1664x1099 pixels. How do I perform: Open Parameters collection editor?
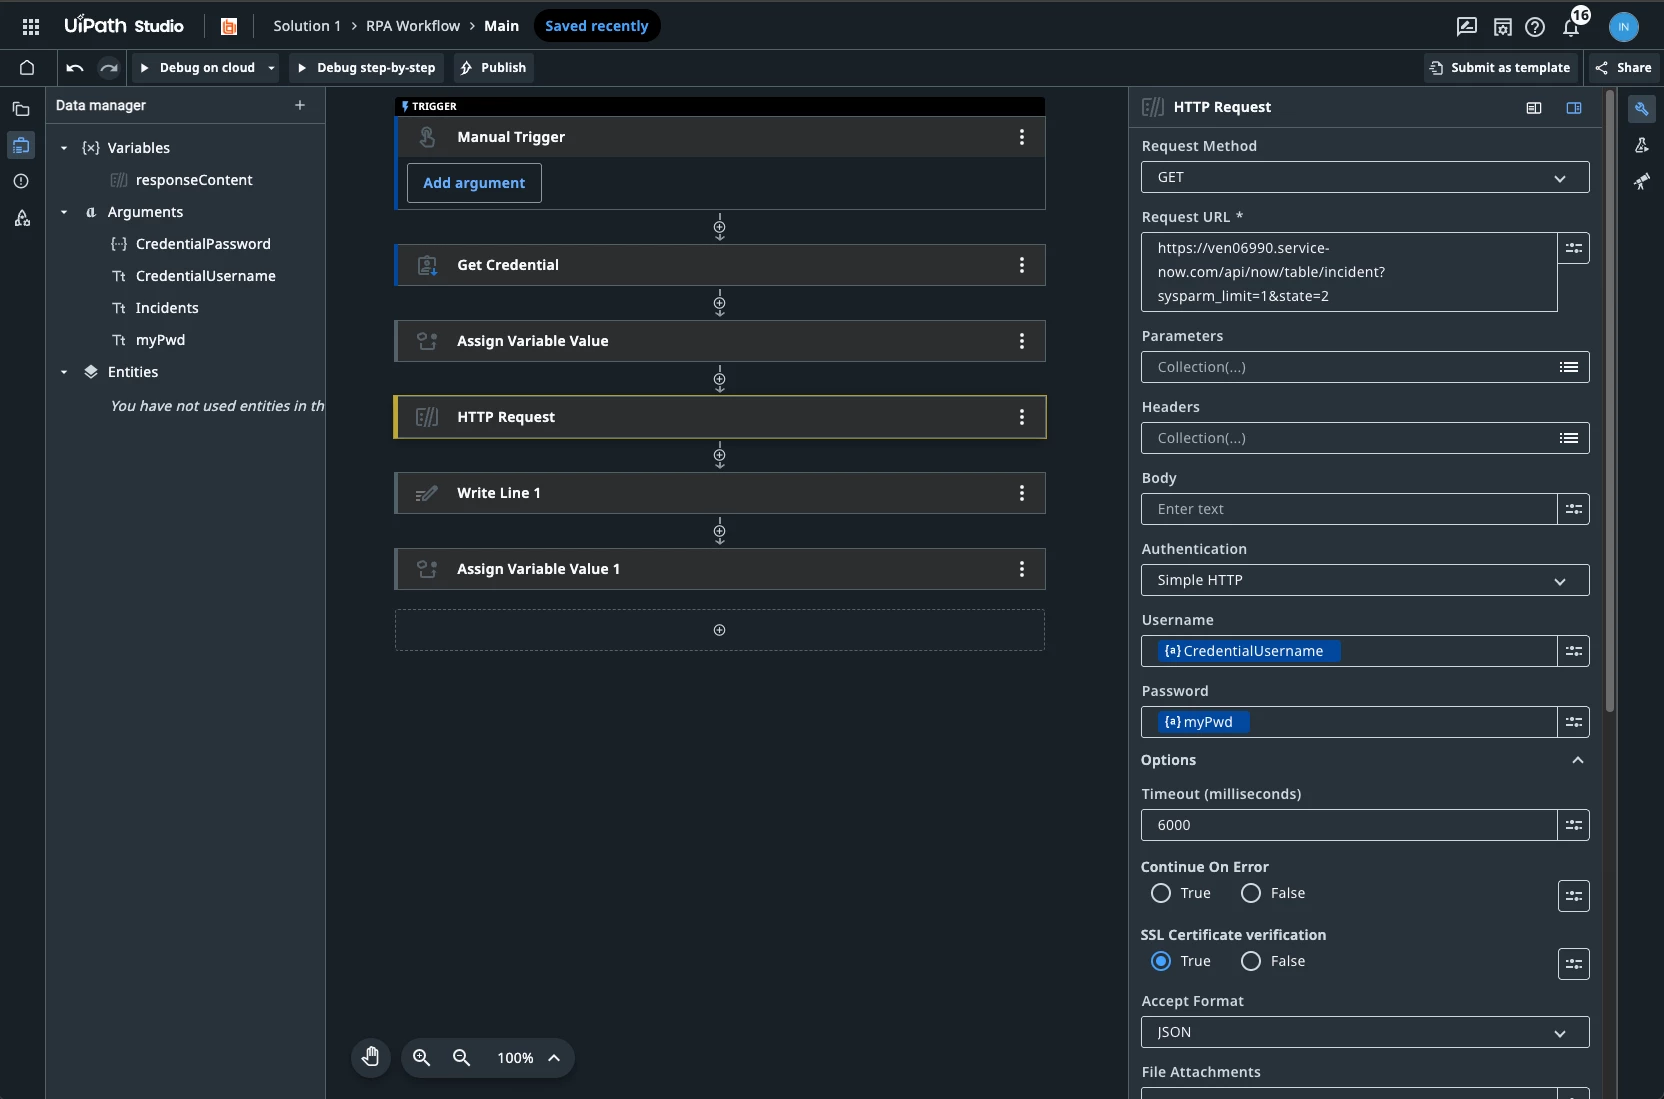[x=1569, y=367]
